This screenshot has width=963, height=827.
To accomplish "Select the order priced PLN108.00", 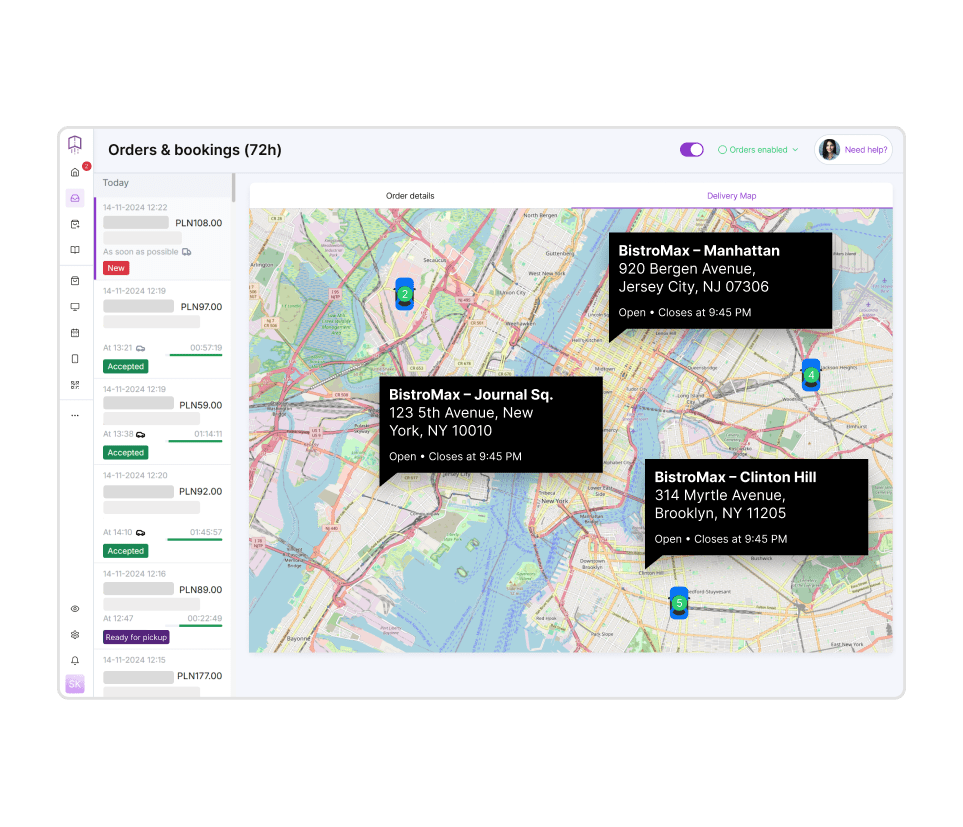I will [163, 239].
